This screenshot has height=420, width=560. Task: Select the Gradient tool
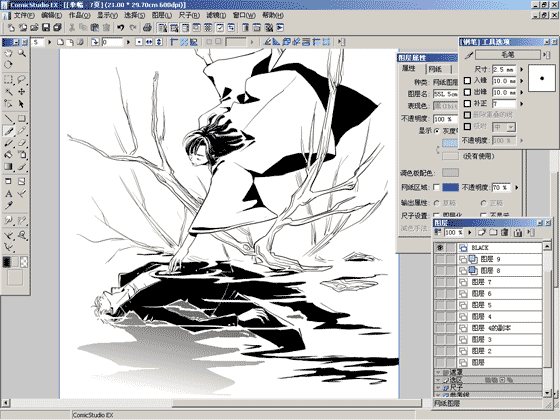tap(8, 167)
